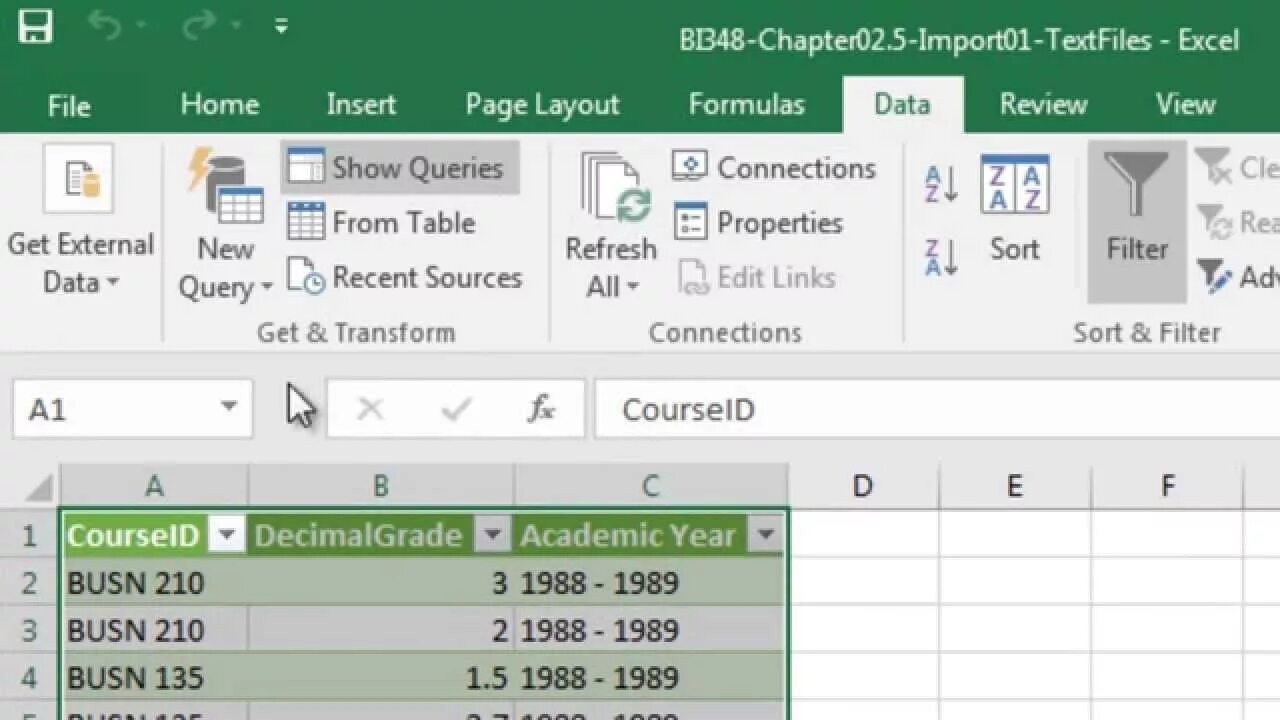The width and height of the screenshot is (1280, 720).
Task: Open workbook Connections
Action: coord(774,167)
